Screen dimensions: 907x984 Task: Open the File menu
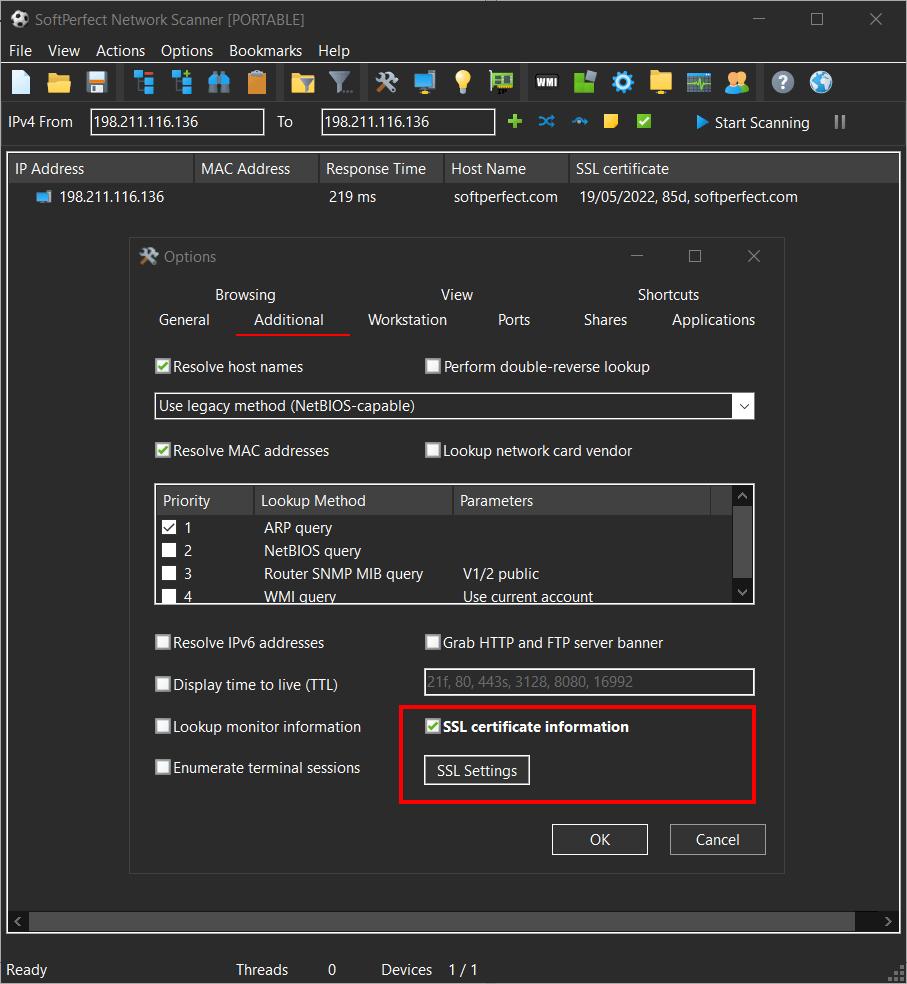click(21, 51)
